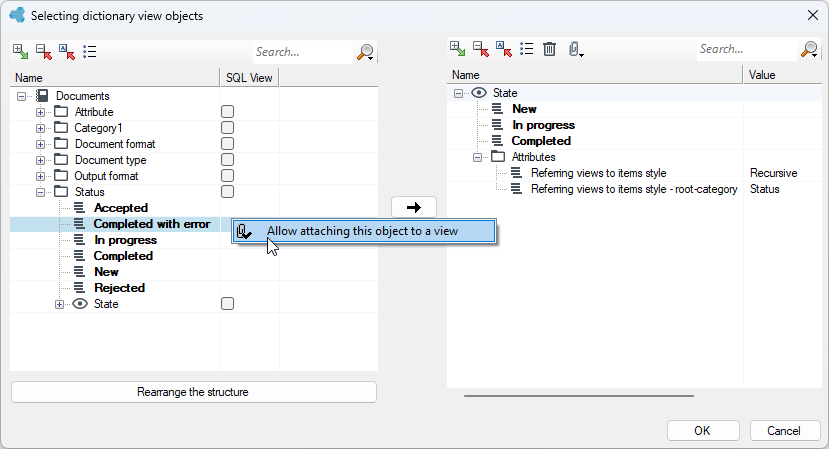Click list view icon in right toolbar

[527, 49]
